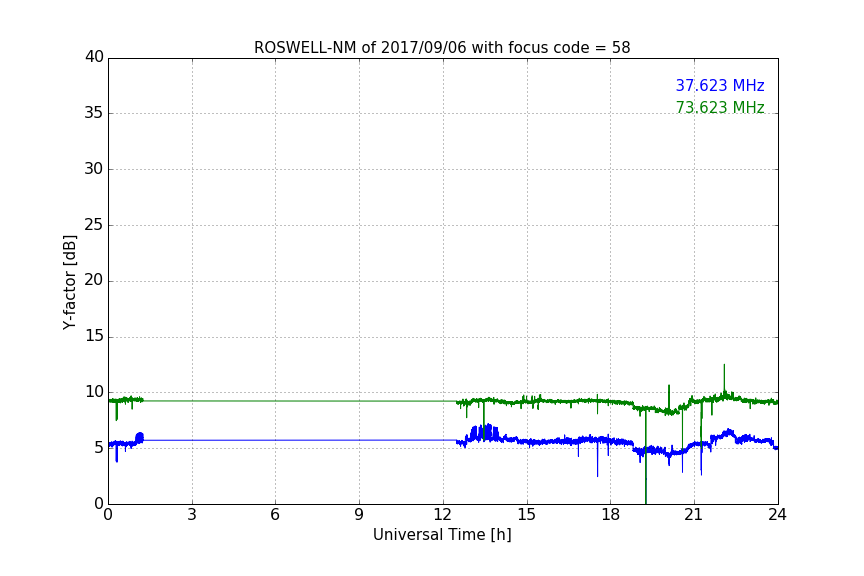Click the x-axis tick label 3

[192, 515]
